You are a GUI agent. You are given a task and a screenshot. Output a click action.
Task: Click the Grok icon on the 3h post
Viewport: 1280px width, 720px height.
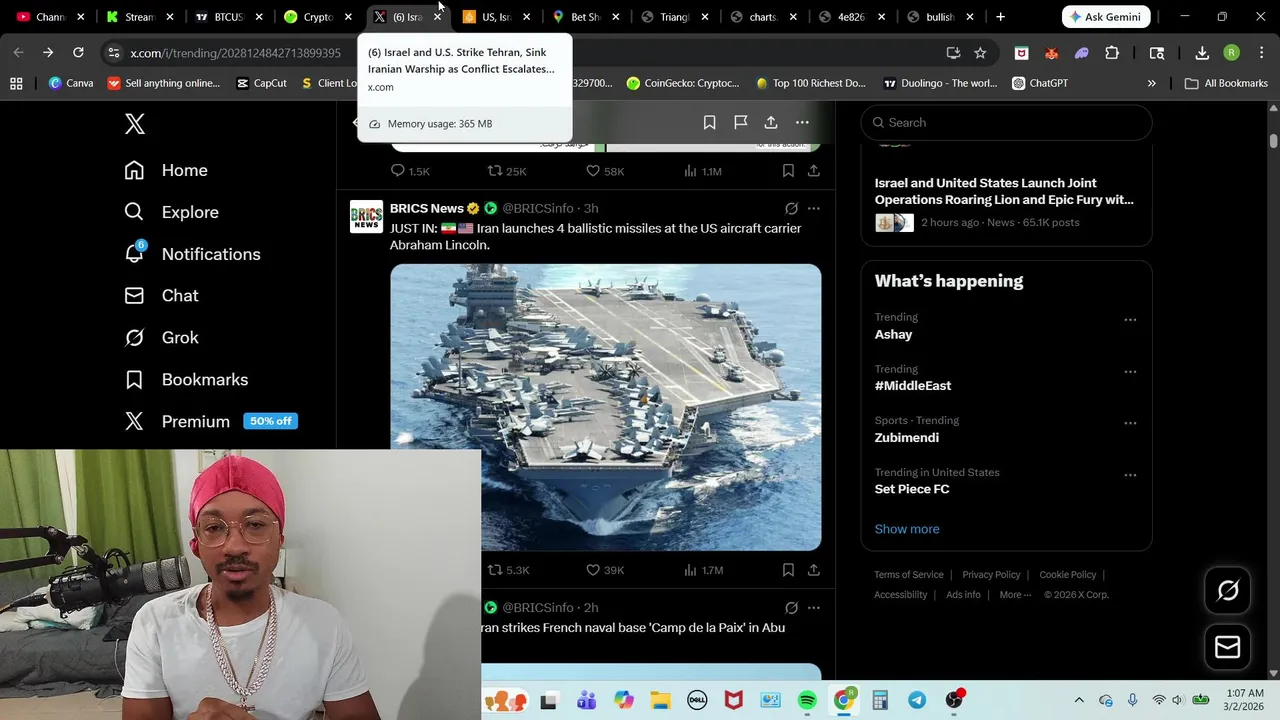point(791,208)
